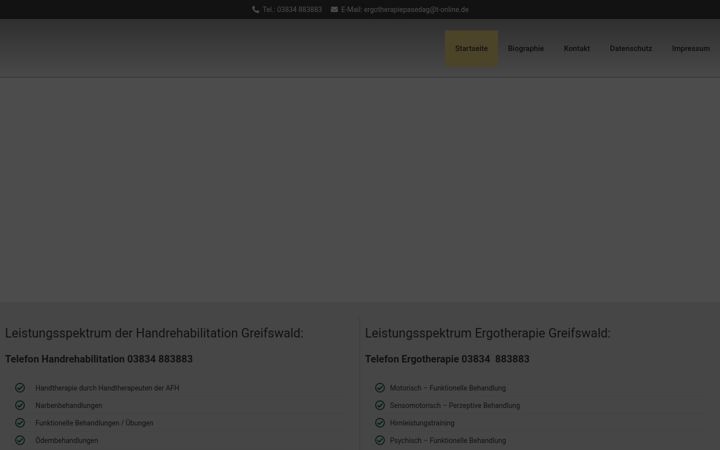The image size is (720, 450).
Task: Click checkmark icon beside Sensomotorisch – Perzeptive Behandlung
Action: [x=380, y=405]
